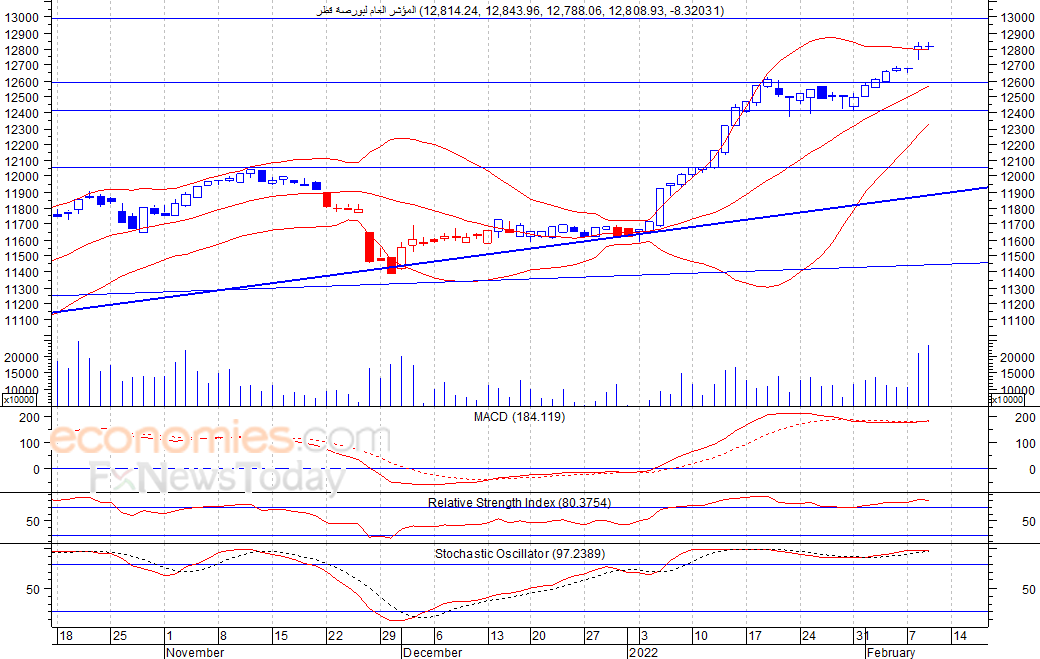Click the 12600 price on the left axis

[21, 82]
